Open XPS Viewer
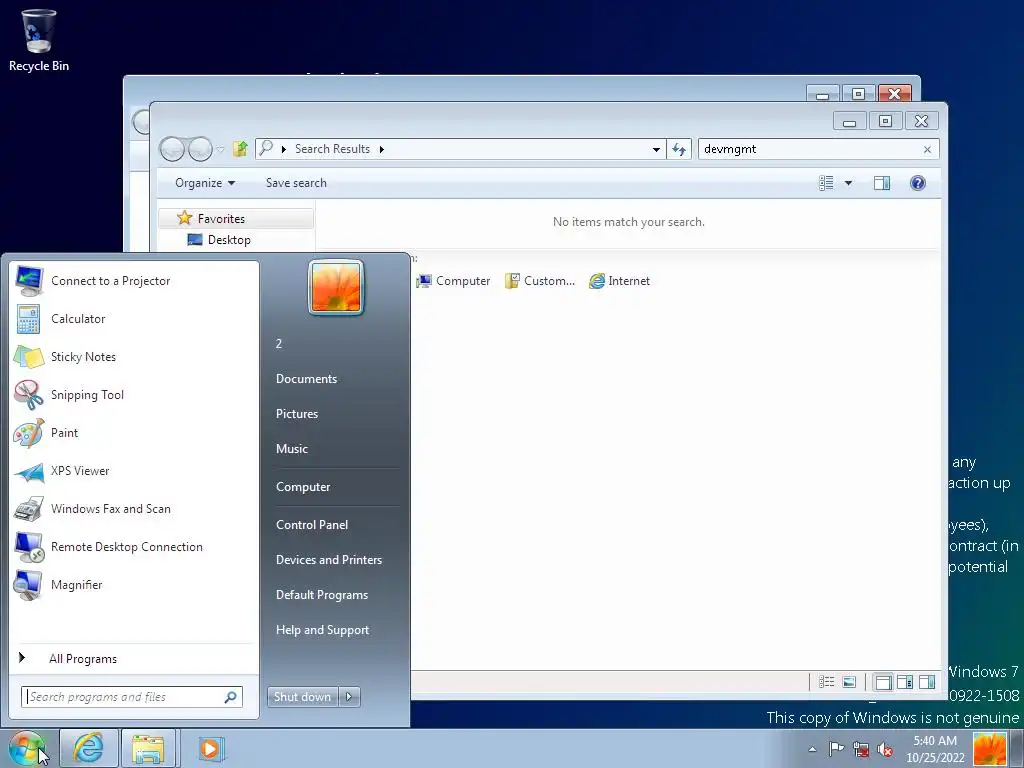The width and height of the screenshot is (1024, 768). tap(134, 471)
